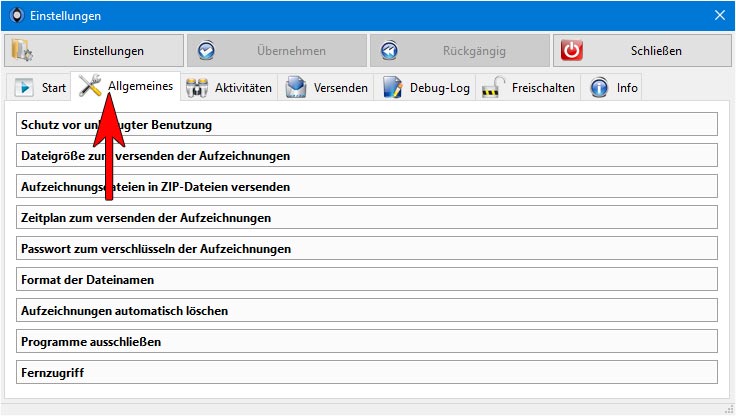Click the Übernehmen button
The width and height of the screenshot is (736, 416).
coord(277,50)
